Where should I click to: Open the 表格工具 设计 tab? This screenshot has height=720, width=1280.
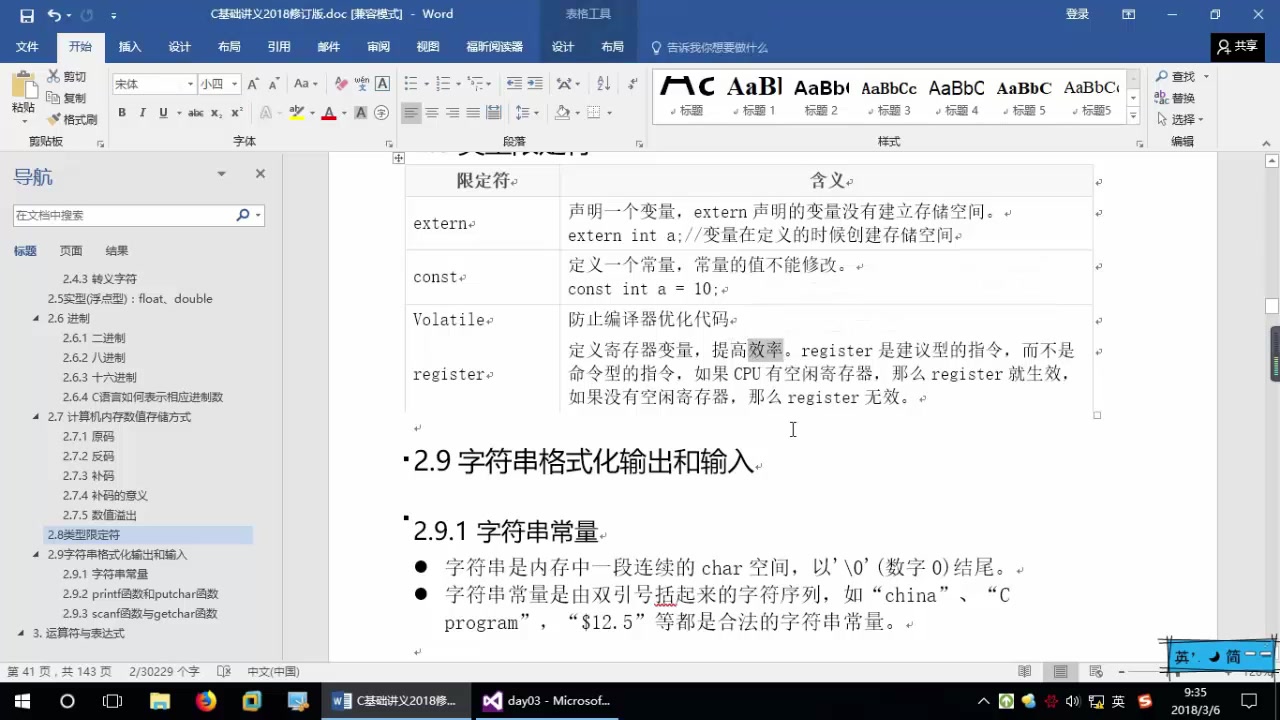[562, 47]
